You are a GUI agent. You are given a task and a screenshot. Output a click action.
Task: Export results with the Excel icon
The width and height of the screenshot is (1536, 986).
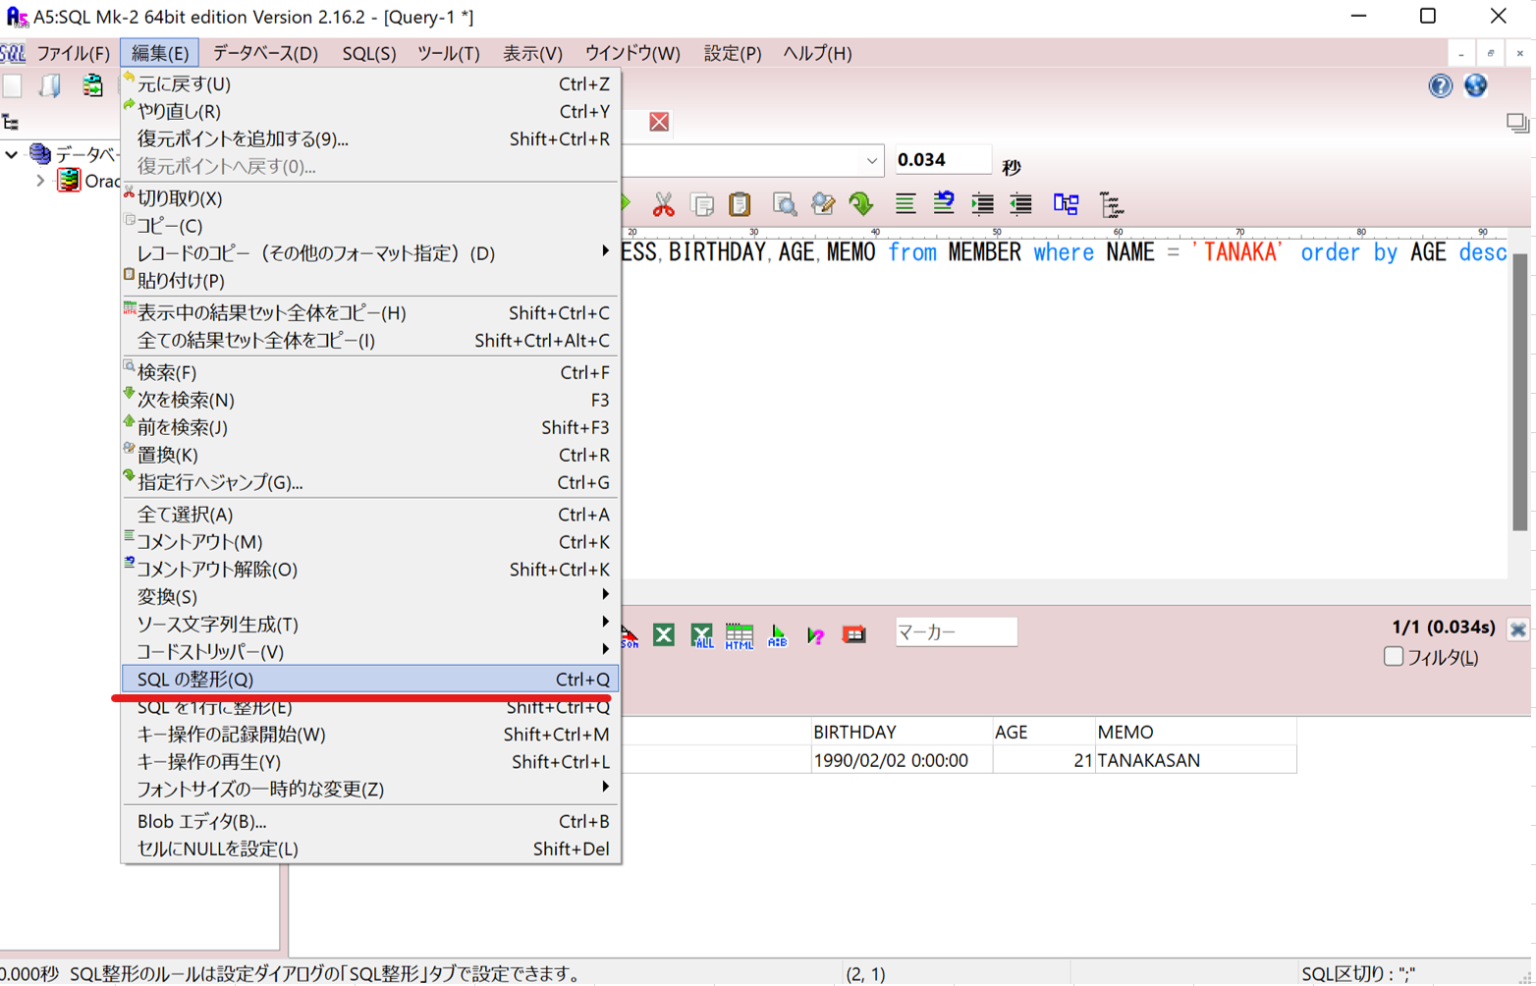click(663, 635)
